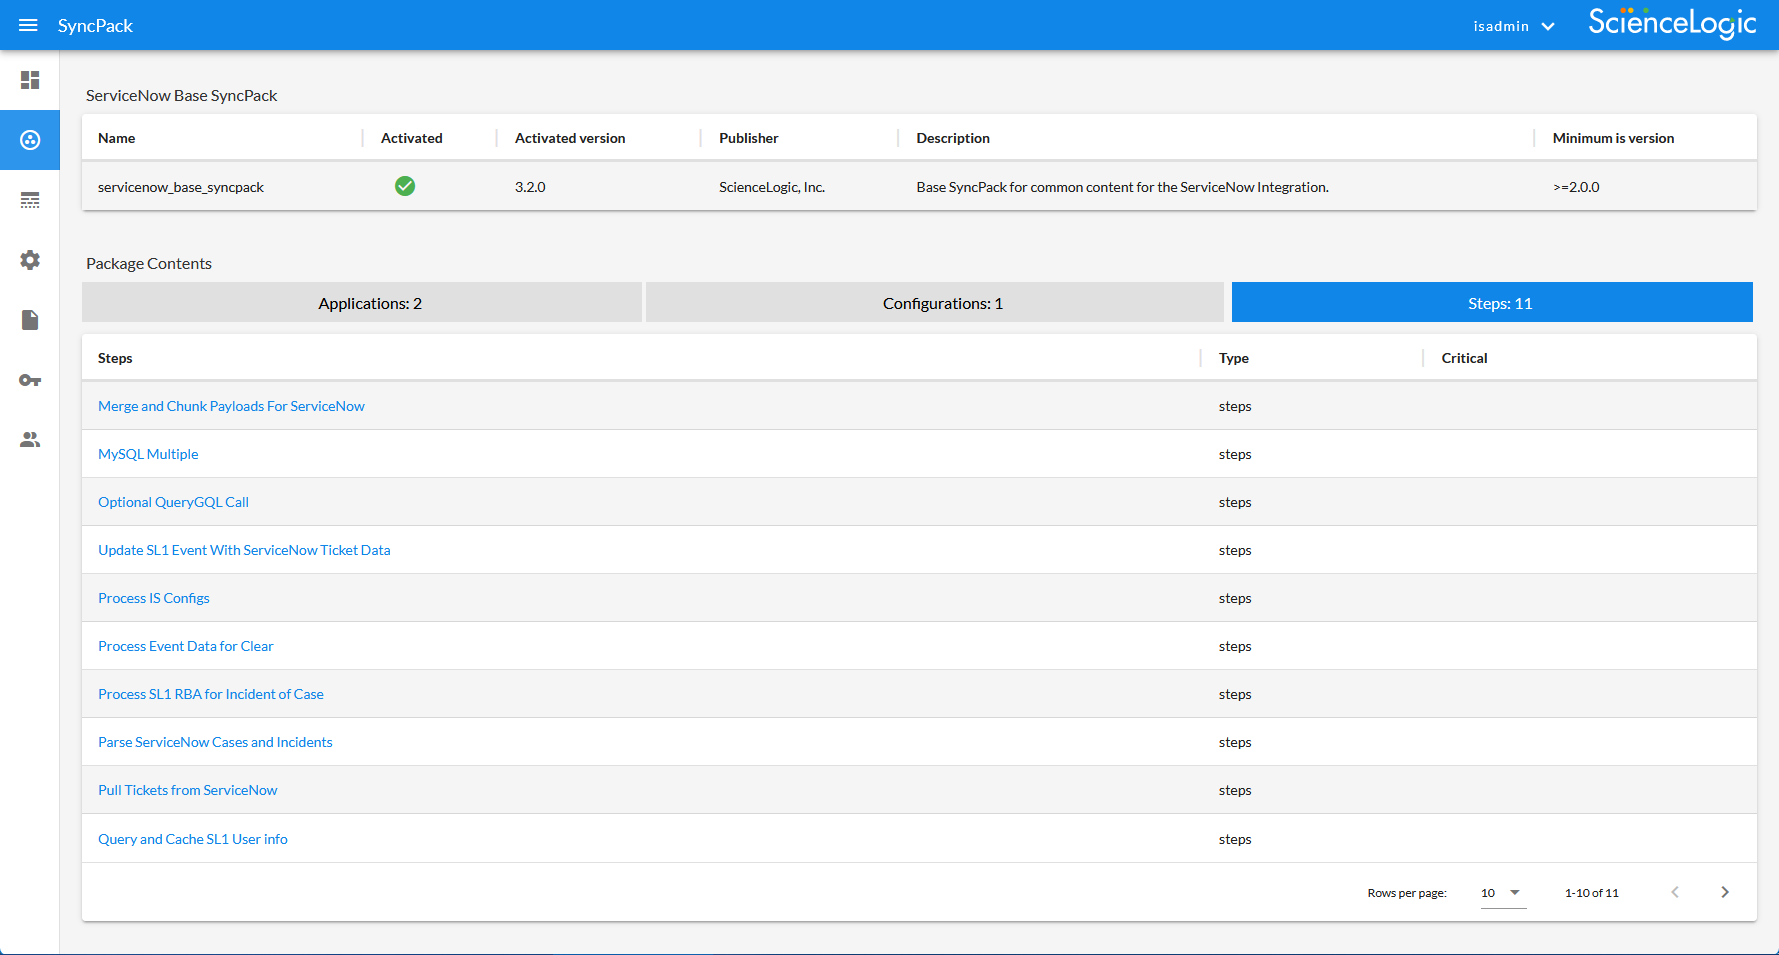
Task: Open Pull Tickets from ServiceNow step
Action: click(188, 790)
